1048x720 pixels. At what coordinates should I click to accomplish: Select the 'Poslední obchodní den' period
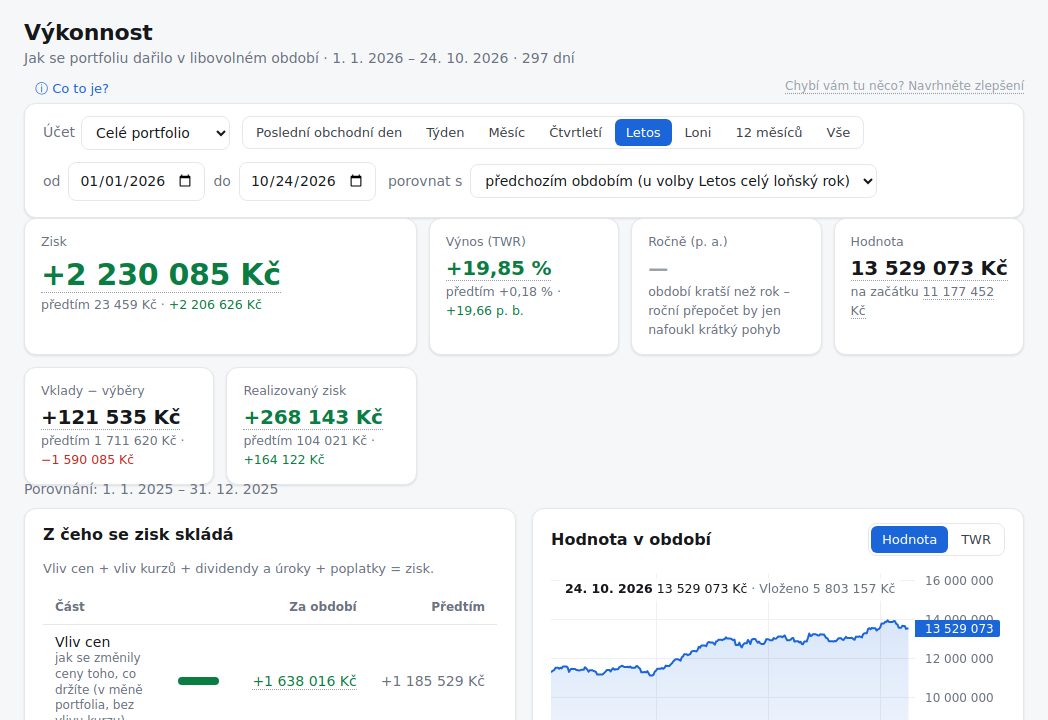click(x=329, y=132)
